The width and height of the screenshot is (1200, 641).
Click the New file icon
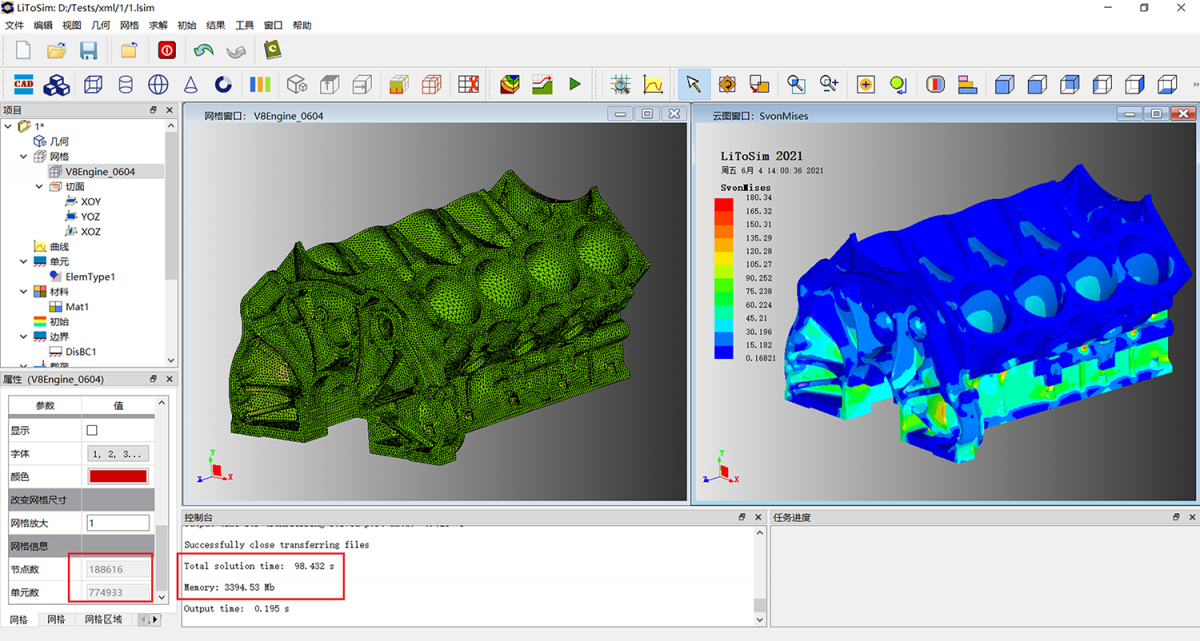tap(23, 50)
